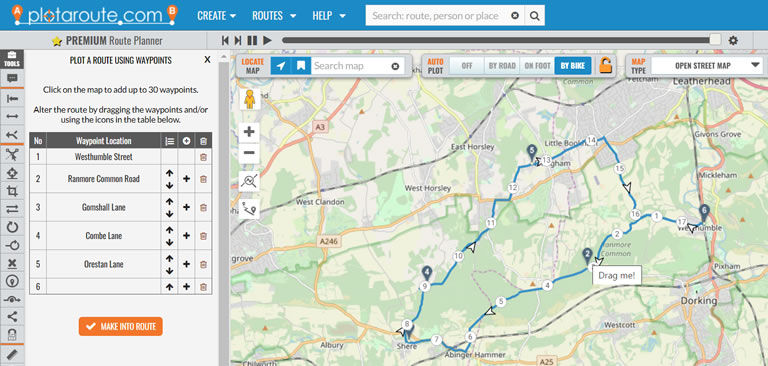Select Ranmore Common Road waypoint cell
Image resolution: width=768 pixels, height=366 pixels.
pyautogui.click(x=104, y=179)
